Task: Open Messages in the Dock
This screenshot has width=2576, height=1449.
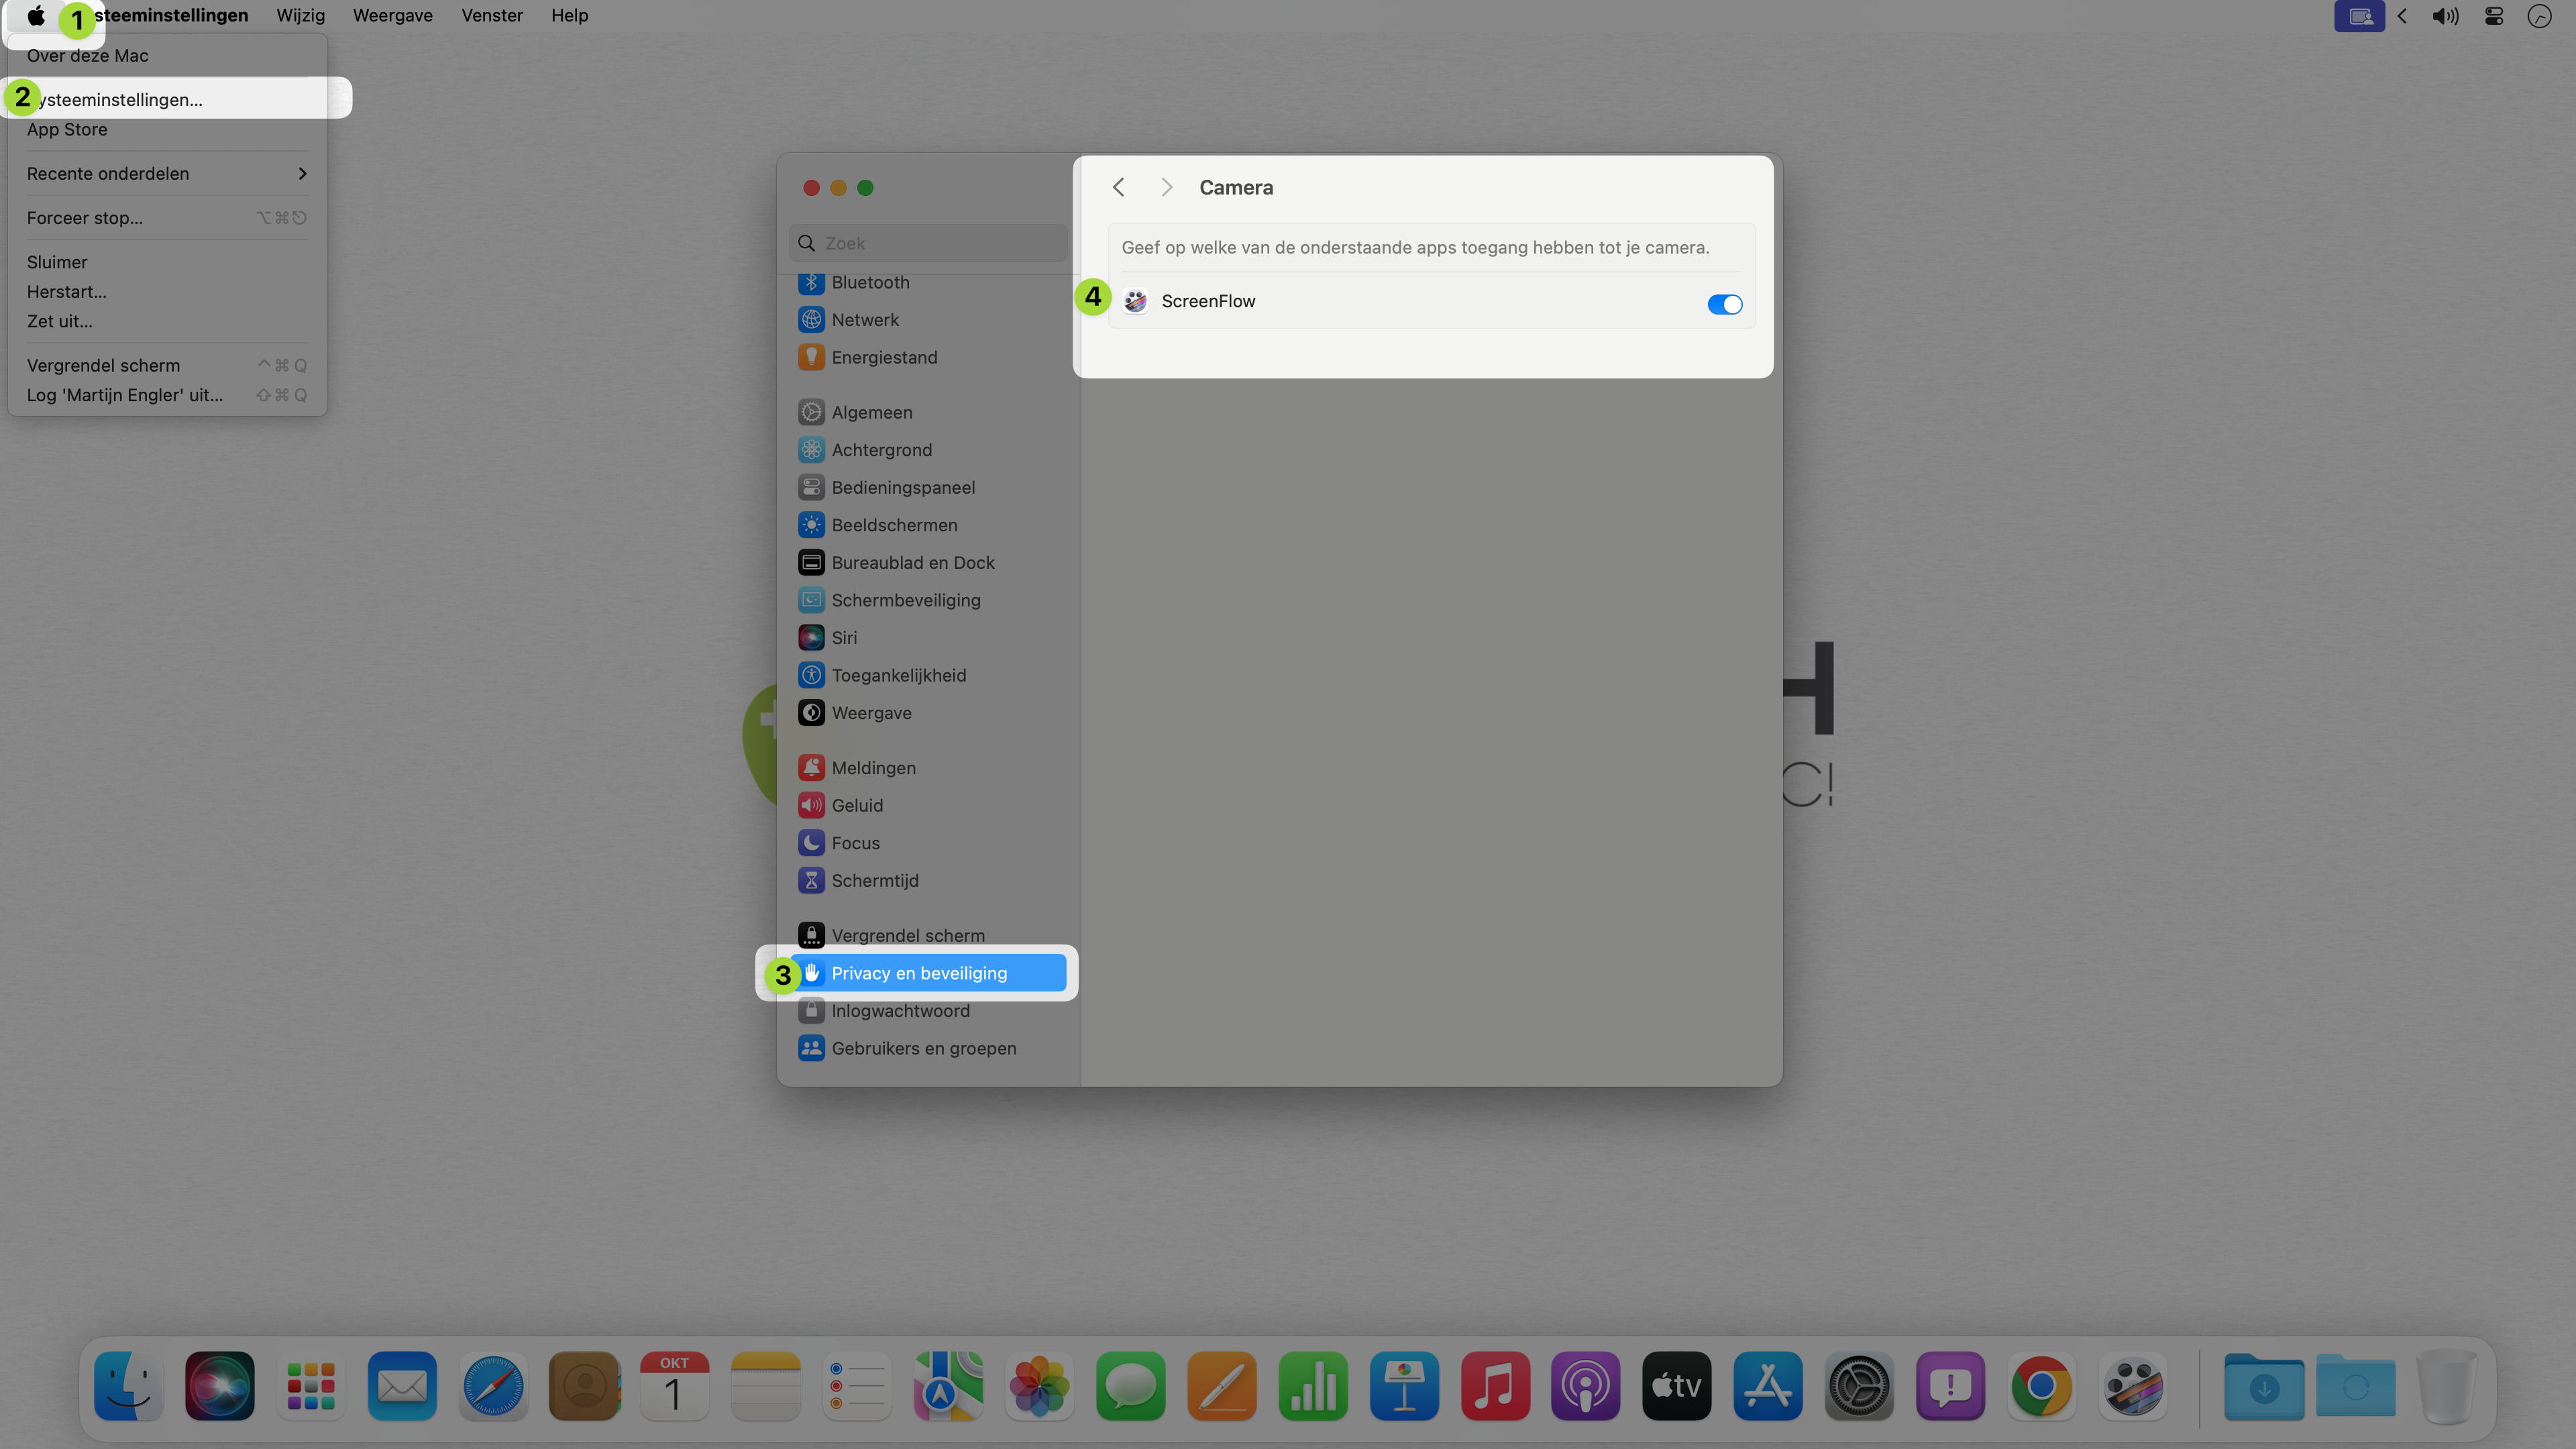Action: click(x=1131, y=1387)
